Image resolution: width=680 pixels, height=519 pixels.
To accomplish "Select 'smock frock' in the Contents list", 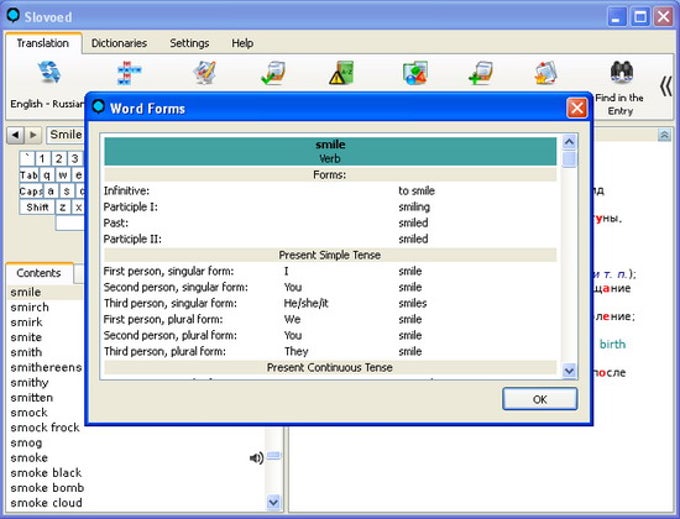I will coord(45,428).
